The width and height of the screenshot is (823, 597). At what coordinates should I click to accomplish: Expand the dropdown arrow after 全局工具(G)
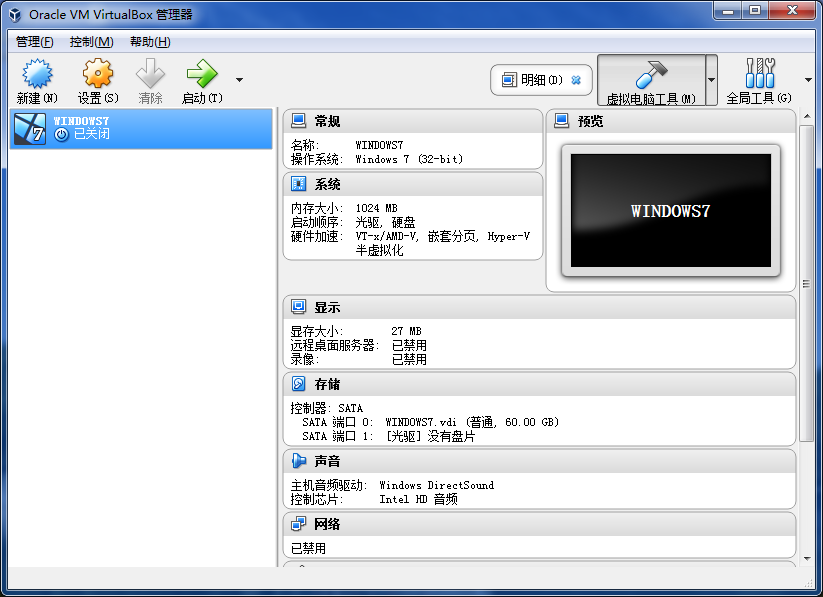point(808,80)
